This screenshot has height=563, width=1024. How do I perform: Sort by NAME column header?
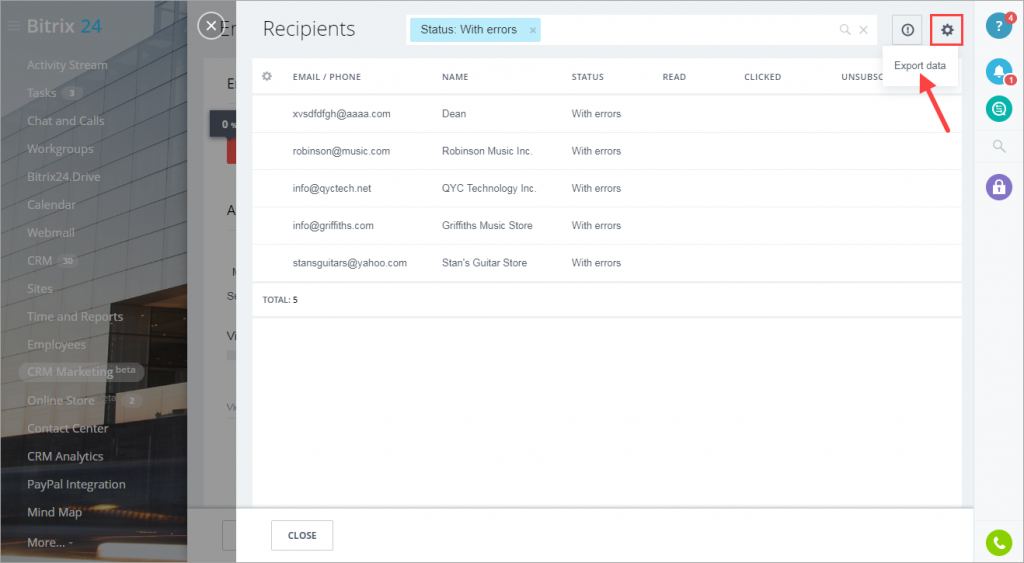pos(455,77)
